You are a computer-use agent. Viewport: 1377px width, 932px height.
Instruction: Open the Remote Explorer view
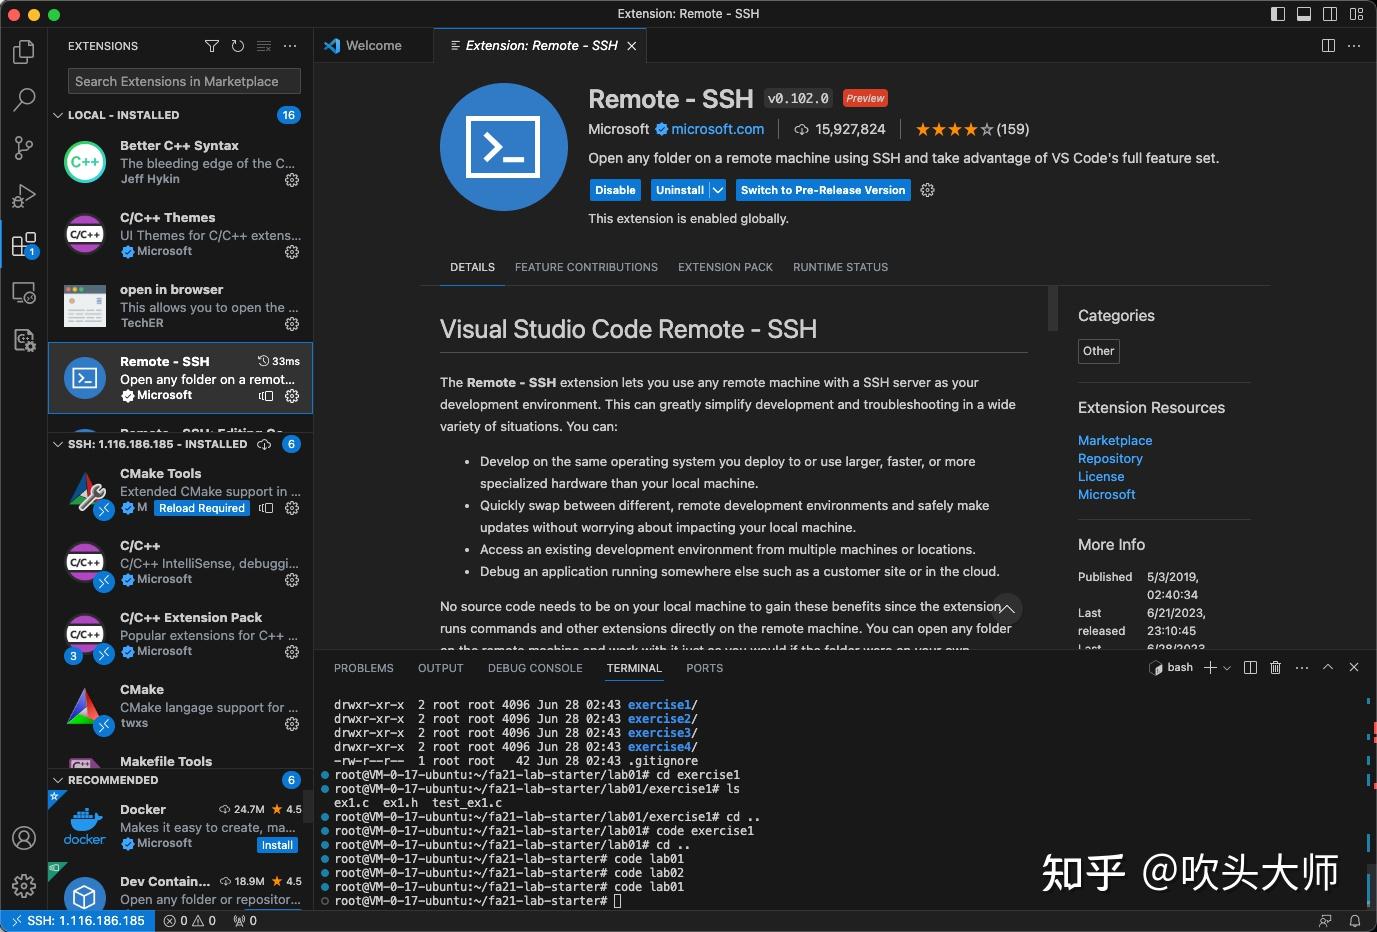click(23, 292)
